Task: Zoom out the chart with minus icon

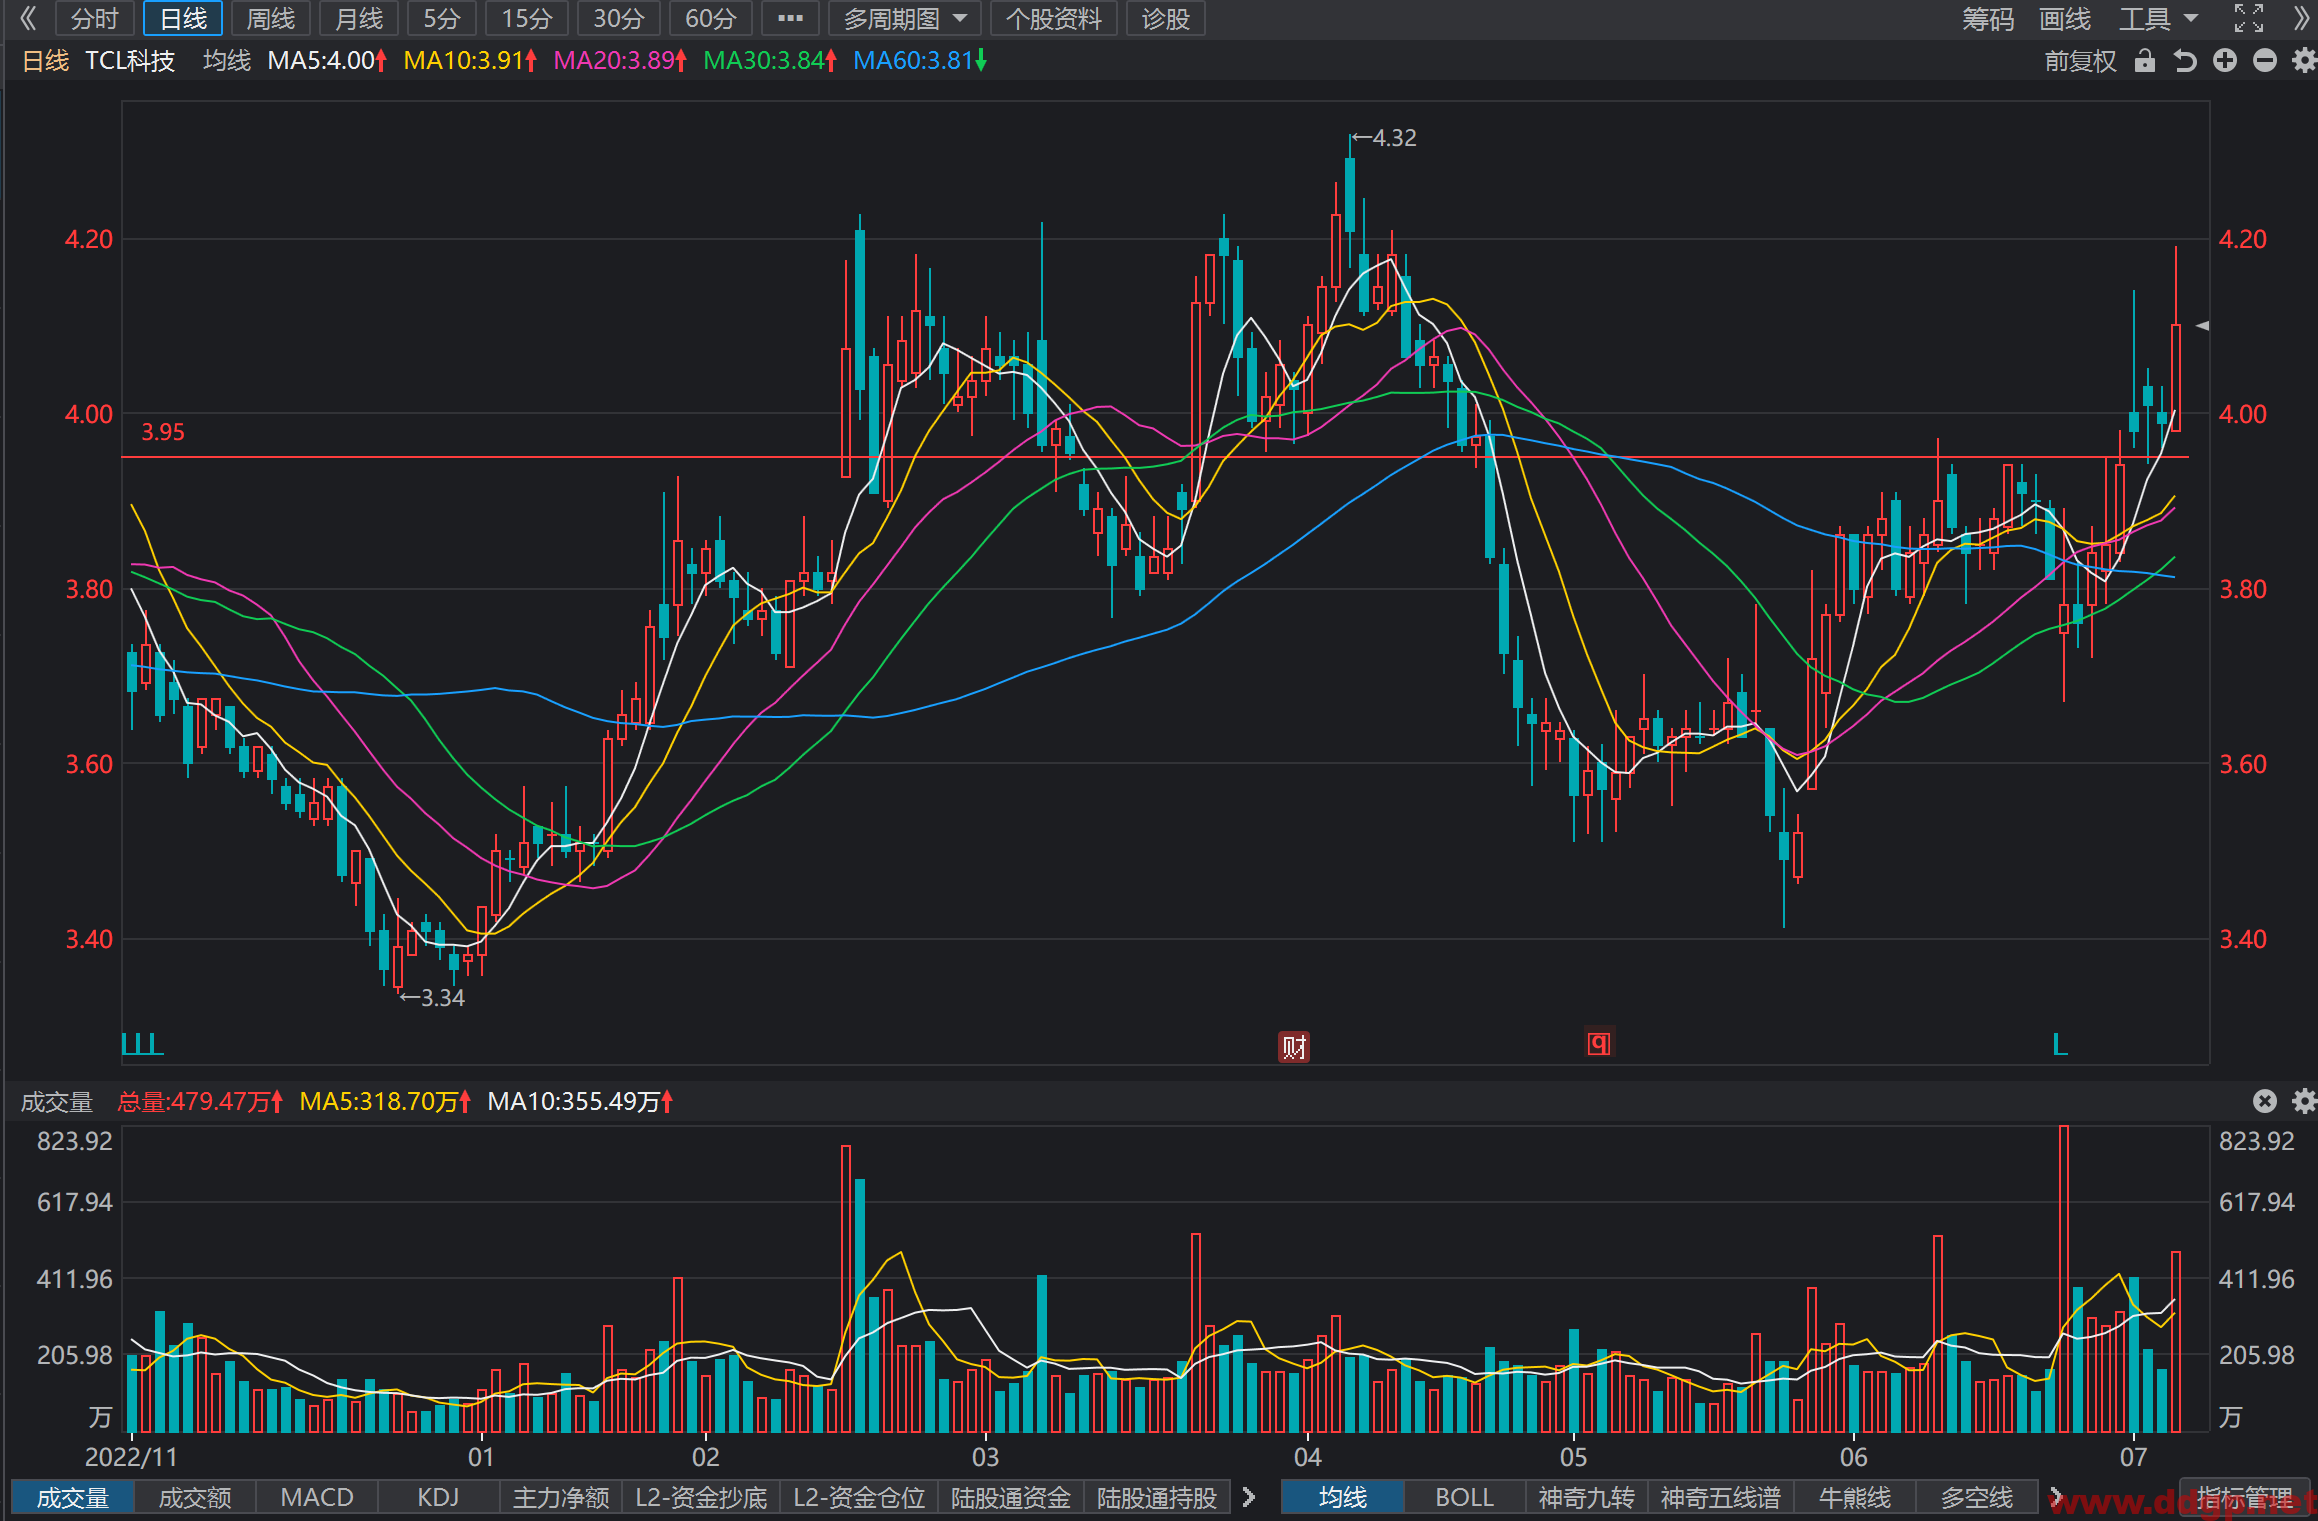Action: [x=2265, y=61]
